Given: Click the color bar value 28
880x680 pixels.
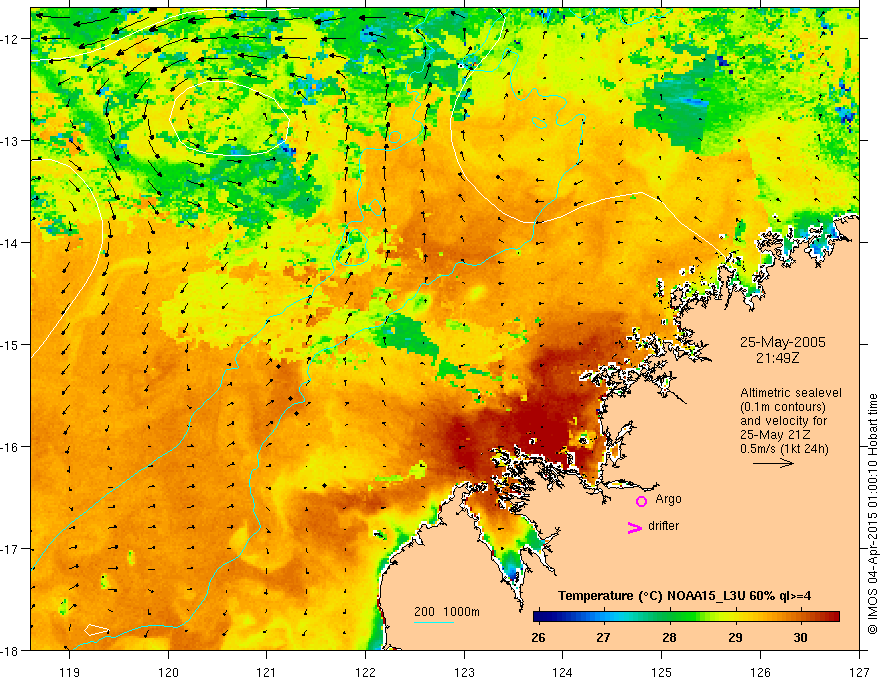Looking at the screenshot, I should (669, 637).
